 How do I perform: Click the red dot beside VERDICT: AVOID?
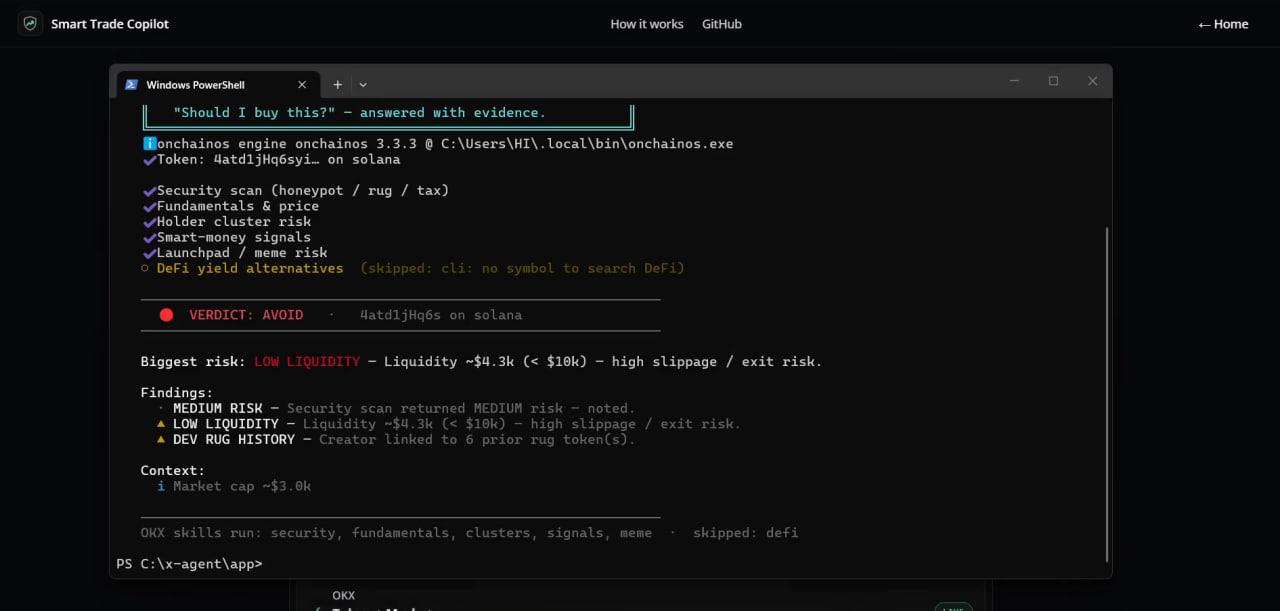[x=166, y=315]
